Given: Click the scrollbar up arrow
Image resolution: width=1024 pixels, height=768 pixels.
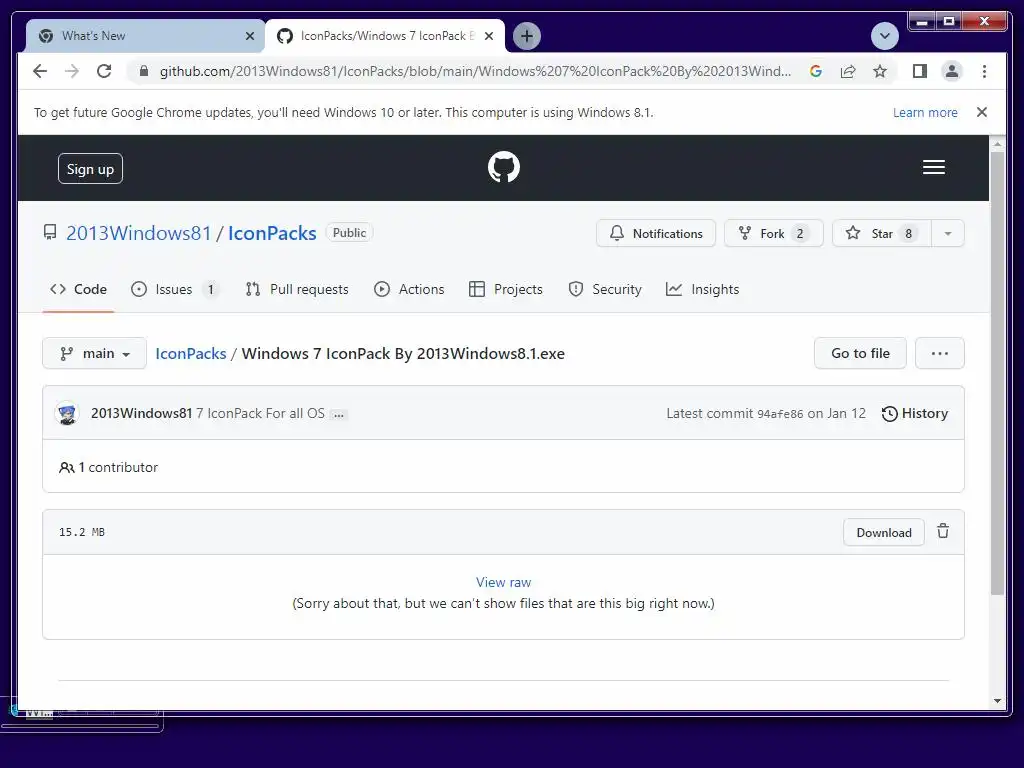Looking at the screenshot, I should 997,143.
